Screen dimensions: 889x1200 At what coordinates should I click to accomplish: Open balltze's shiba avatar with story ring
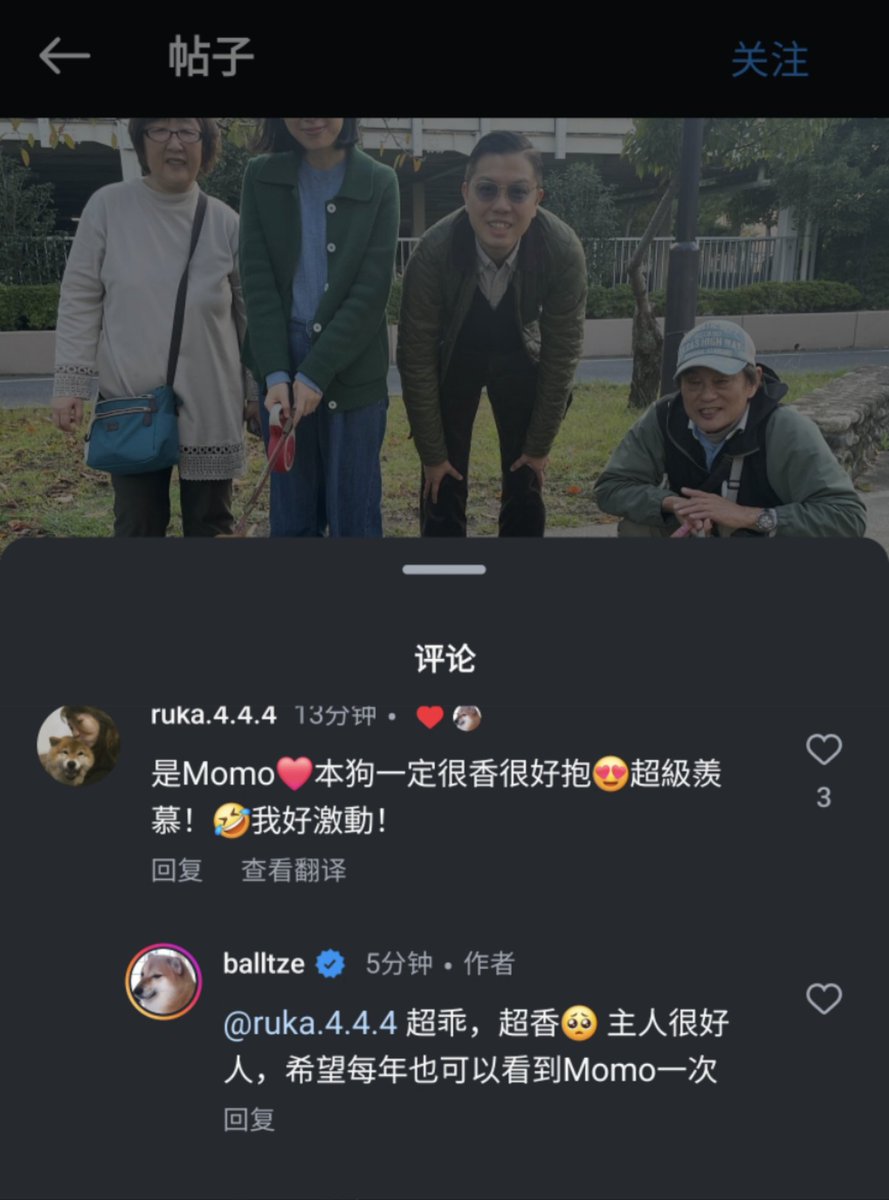click(x=163, y=981)
